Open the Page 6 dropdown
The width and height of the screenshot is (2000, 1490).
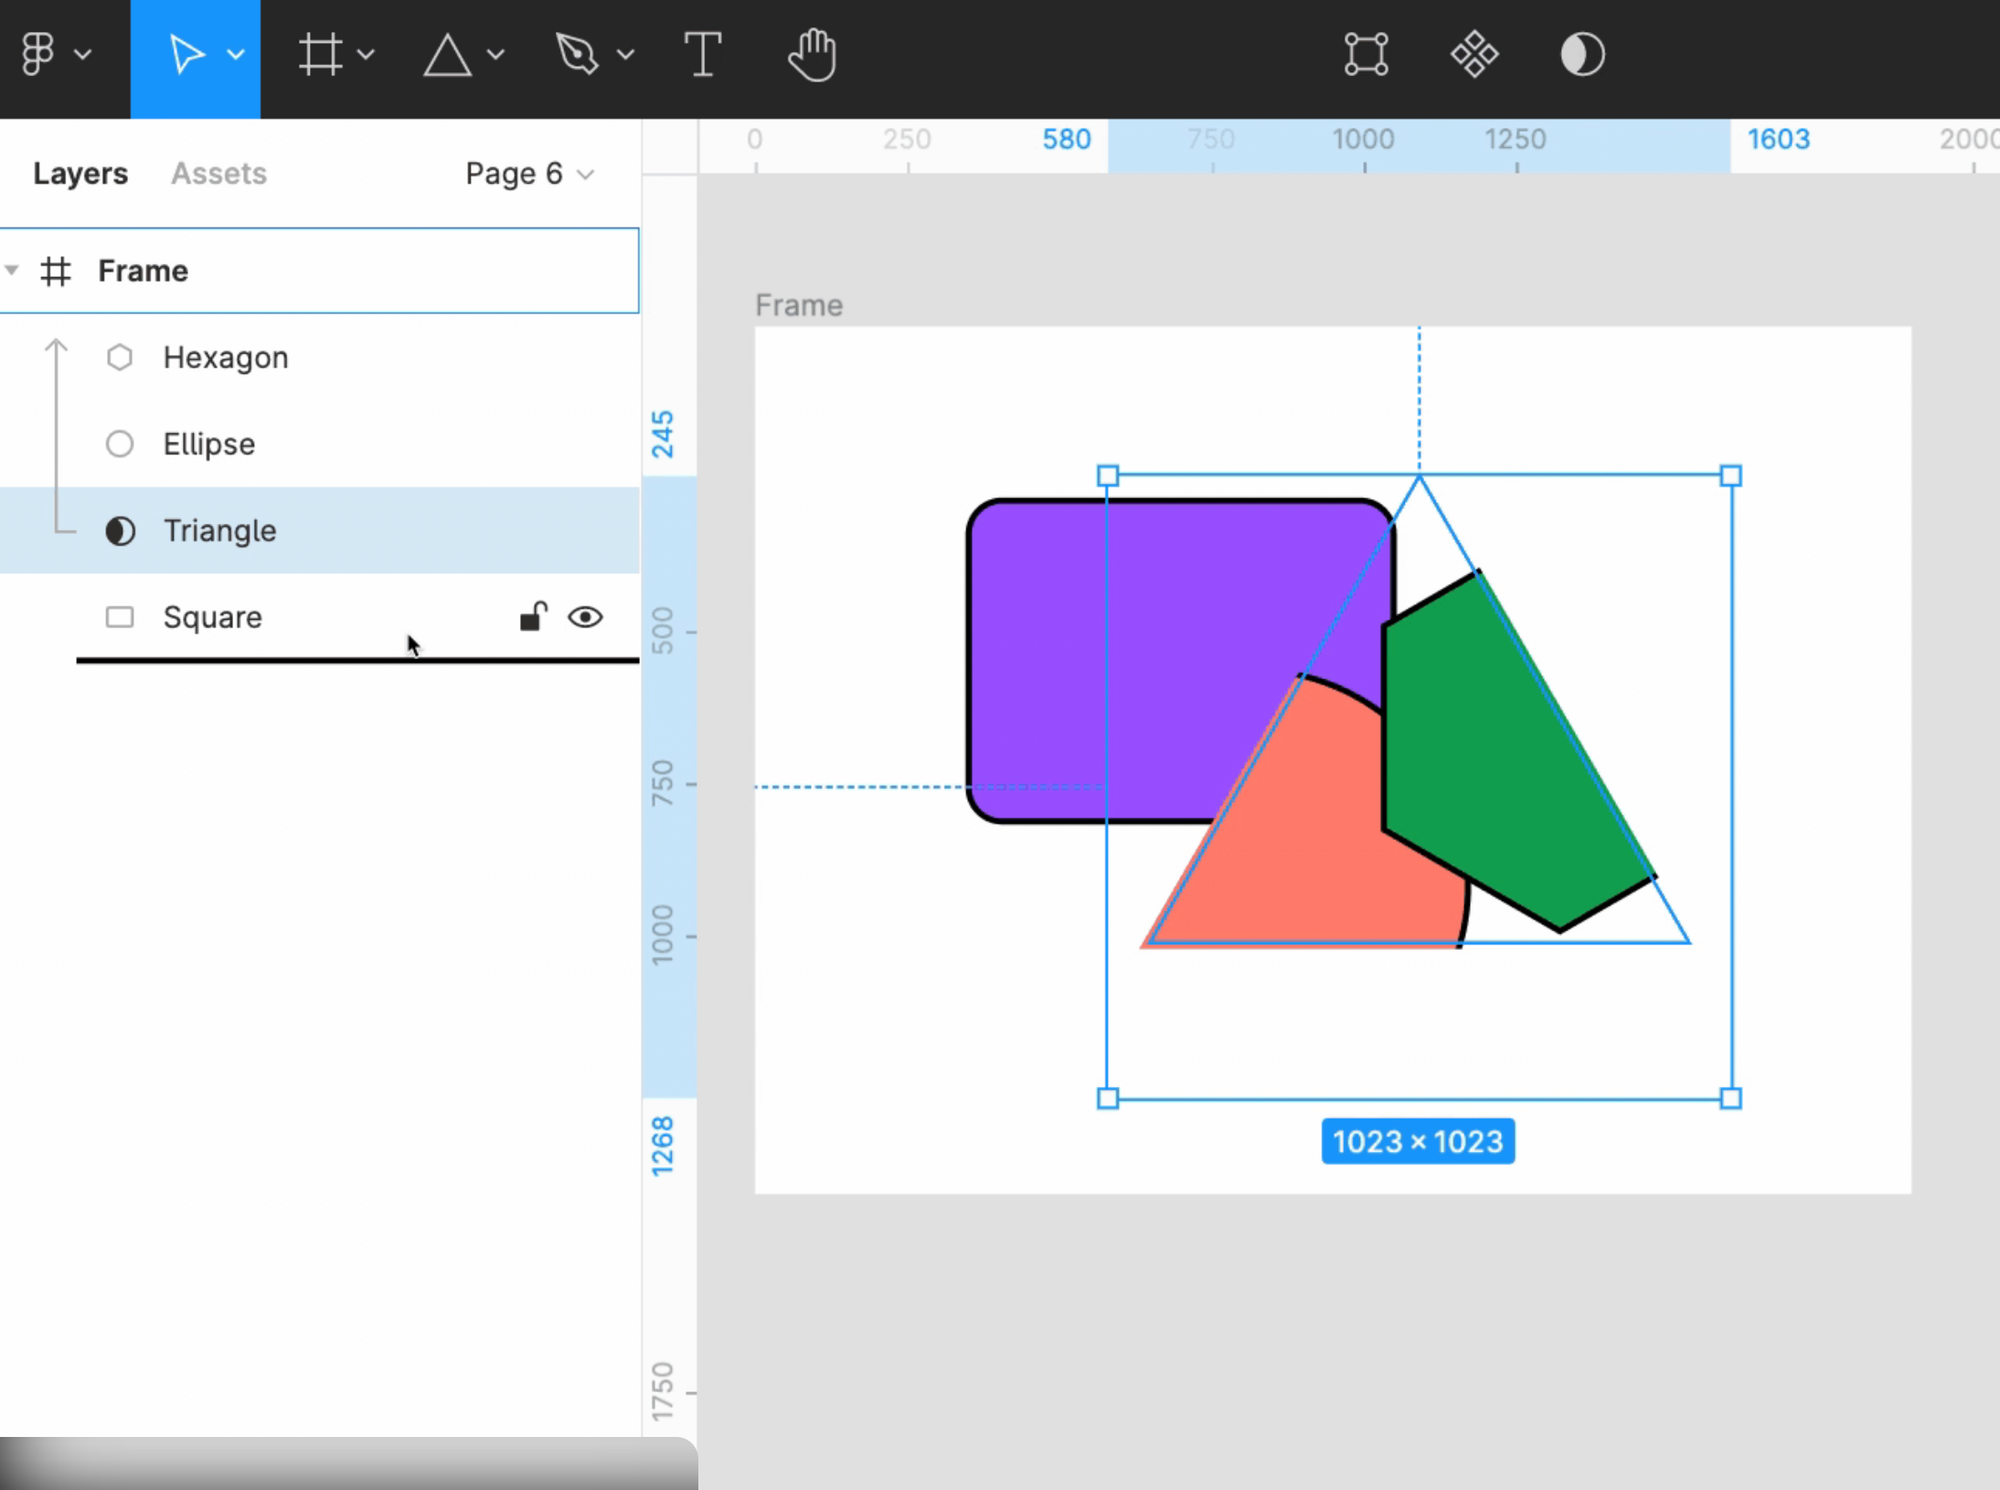pos(529,174)
